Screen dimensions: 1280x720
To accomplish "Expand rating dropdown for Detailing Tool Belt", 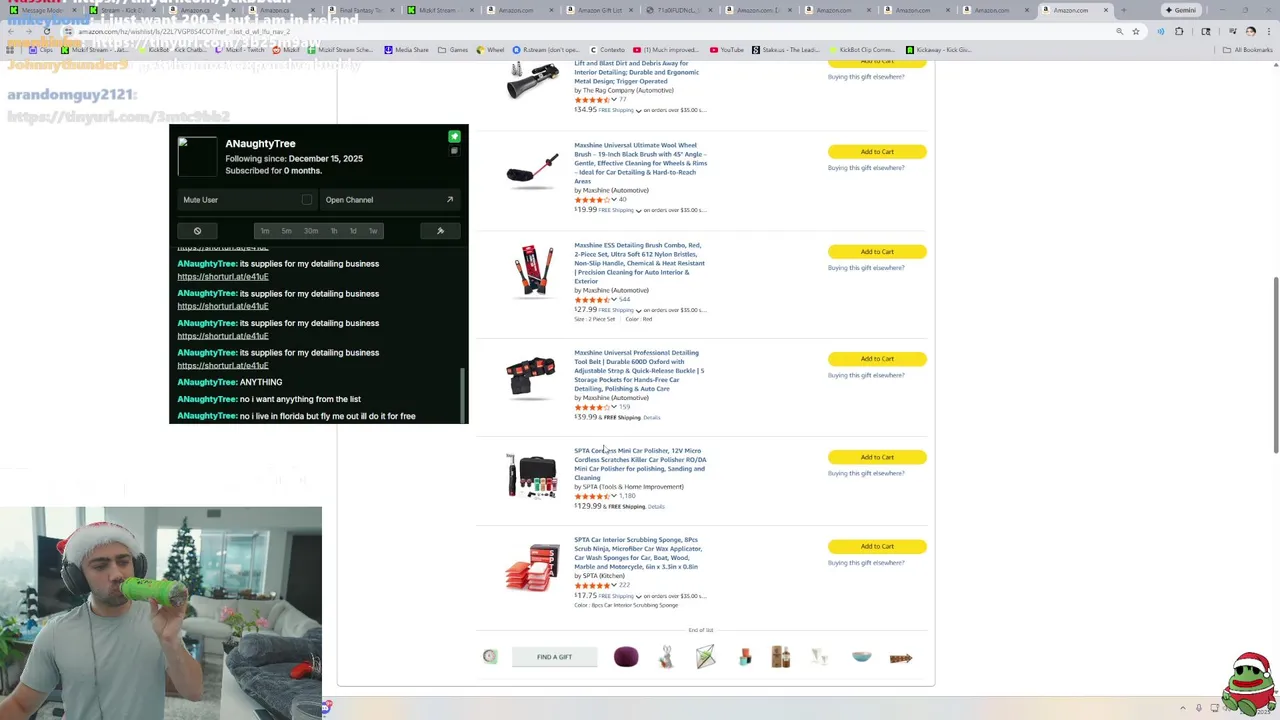I will click(614, 407).
